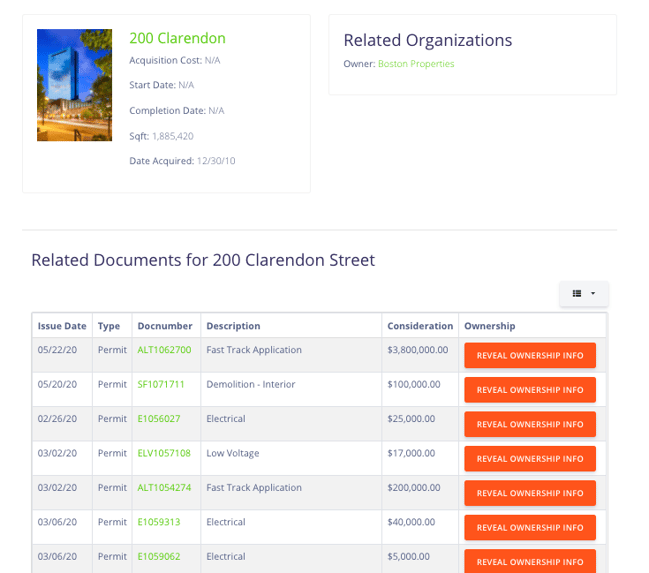Open permit ELV1057108 document
This screenshot has width=649, height=573.
164,453
